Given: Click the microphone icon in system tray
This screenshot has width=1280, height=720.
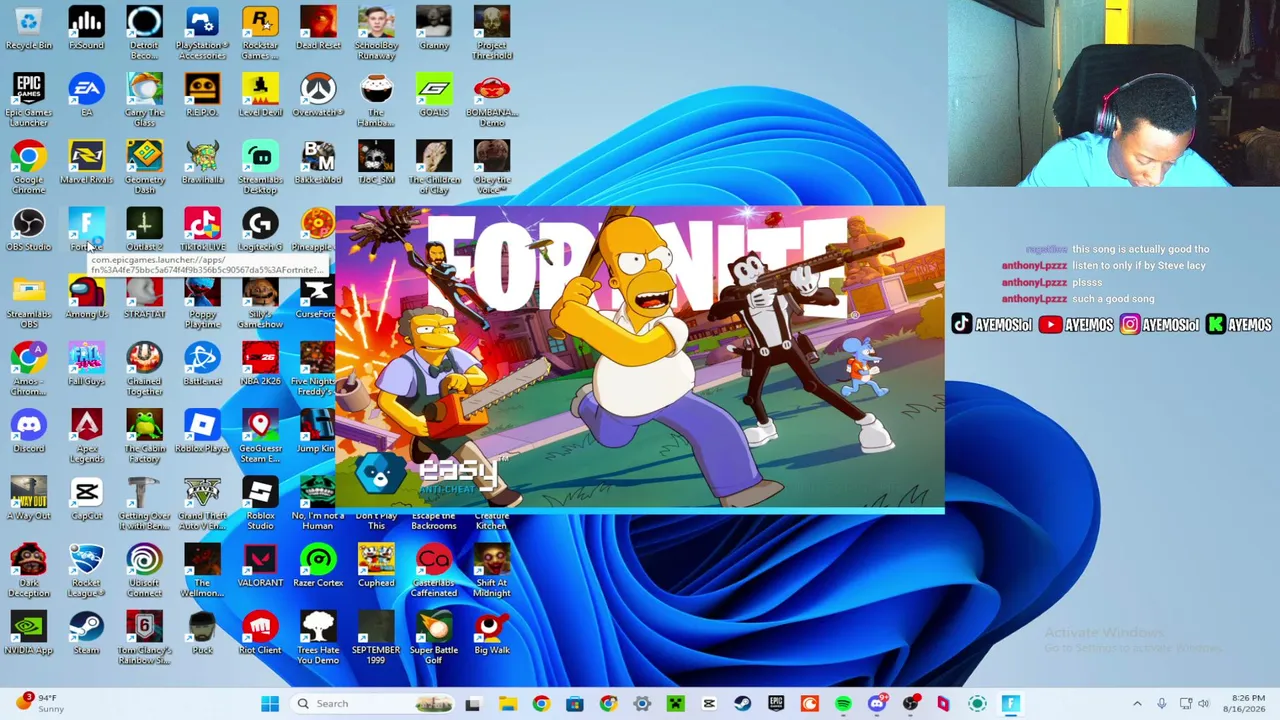Looking at the screenshot, I should click(1161, 703).
